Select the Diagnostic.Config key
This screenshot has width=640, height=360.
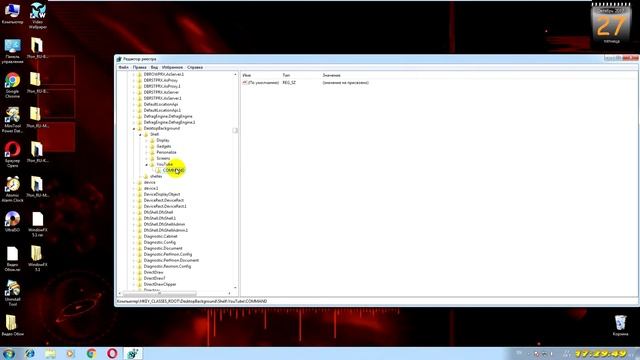tap(160, 242)
